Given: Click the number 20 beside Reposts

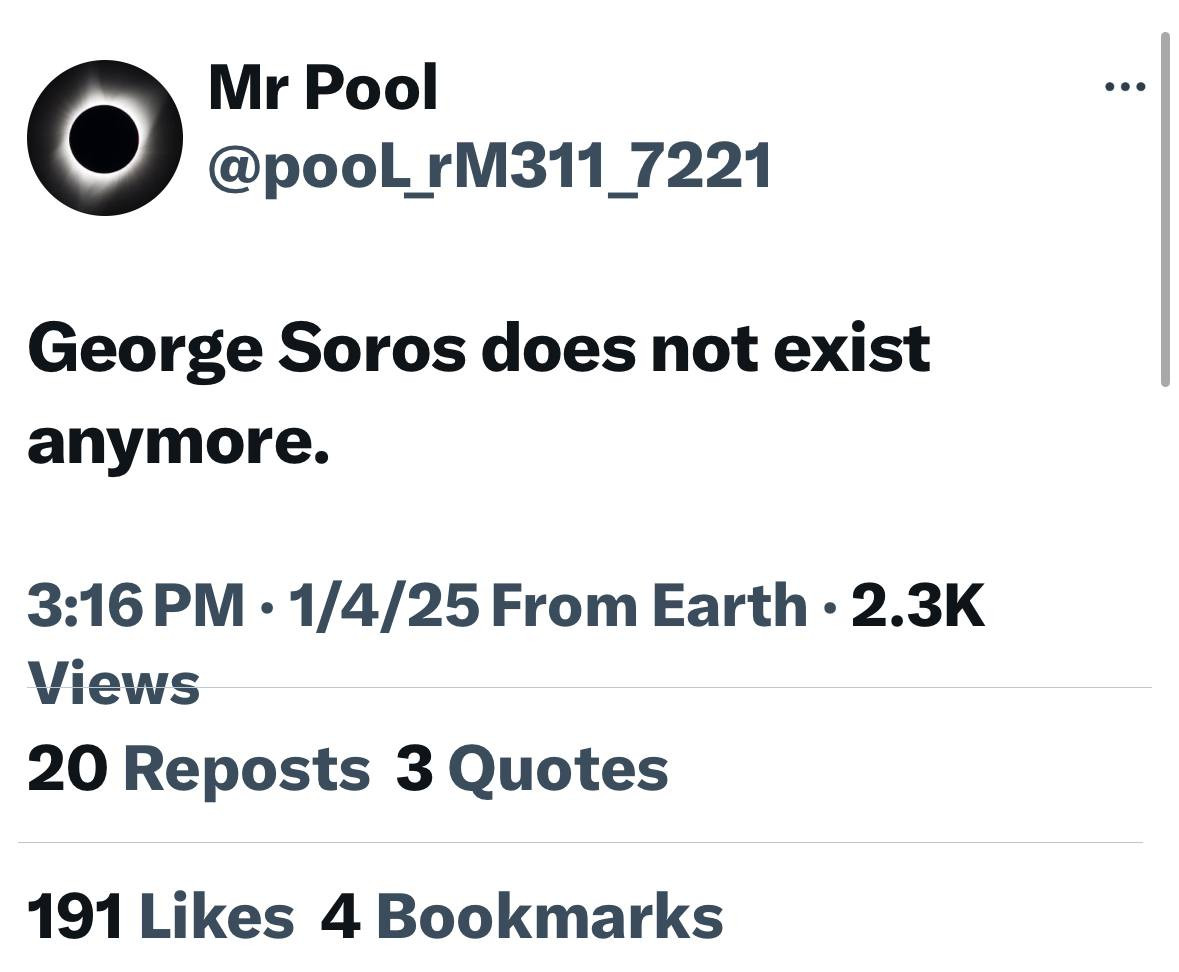Looking at the screenshot, I should pos(67,770).
